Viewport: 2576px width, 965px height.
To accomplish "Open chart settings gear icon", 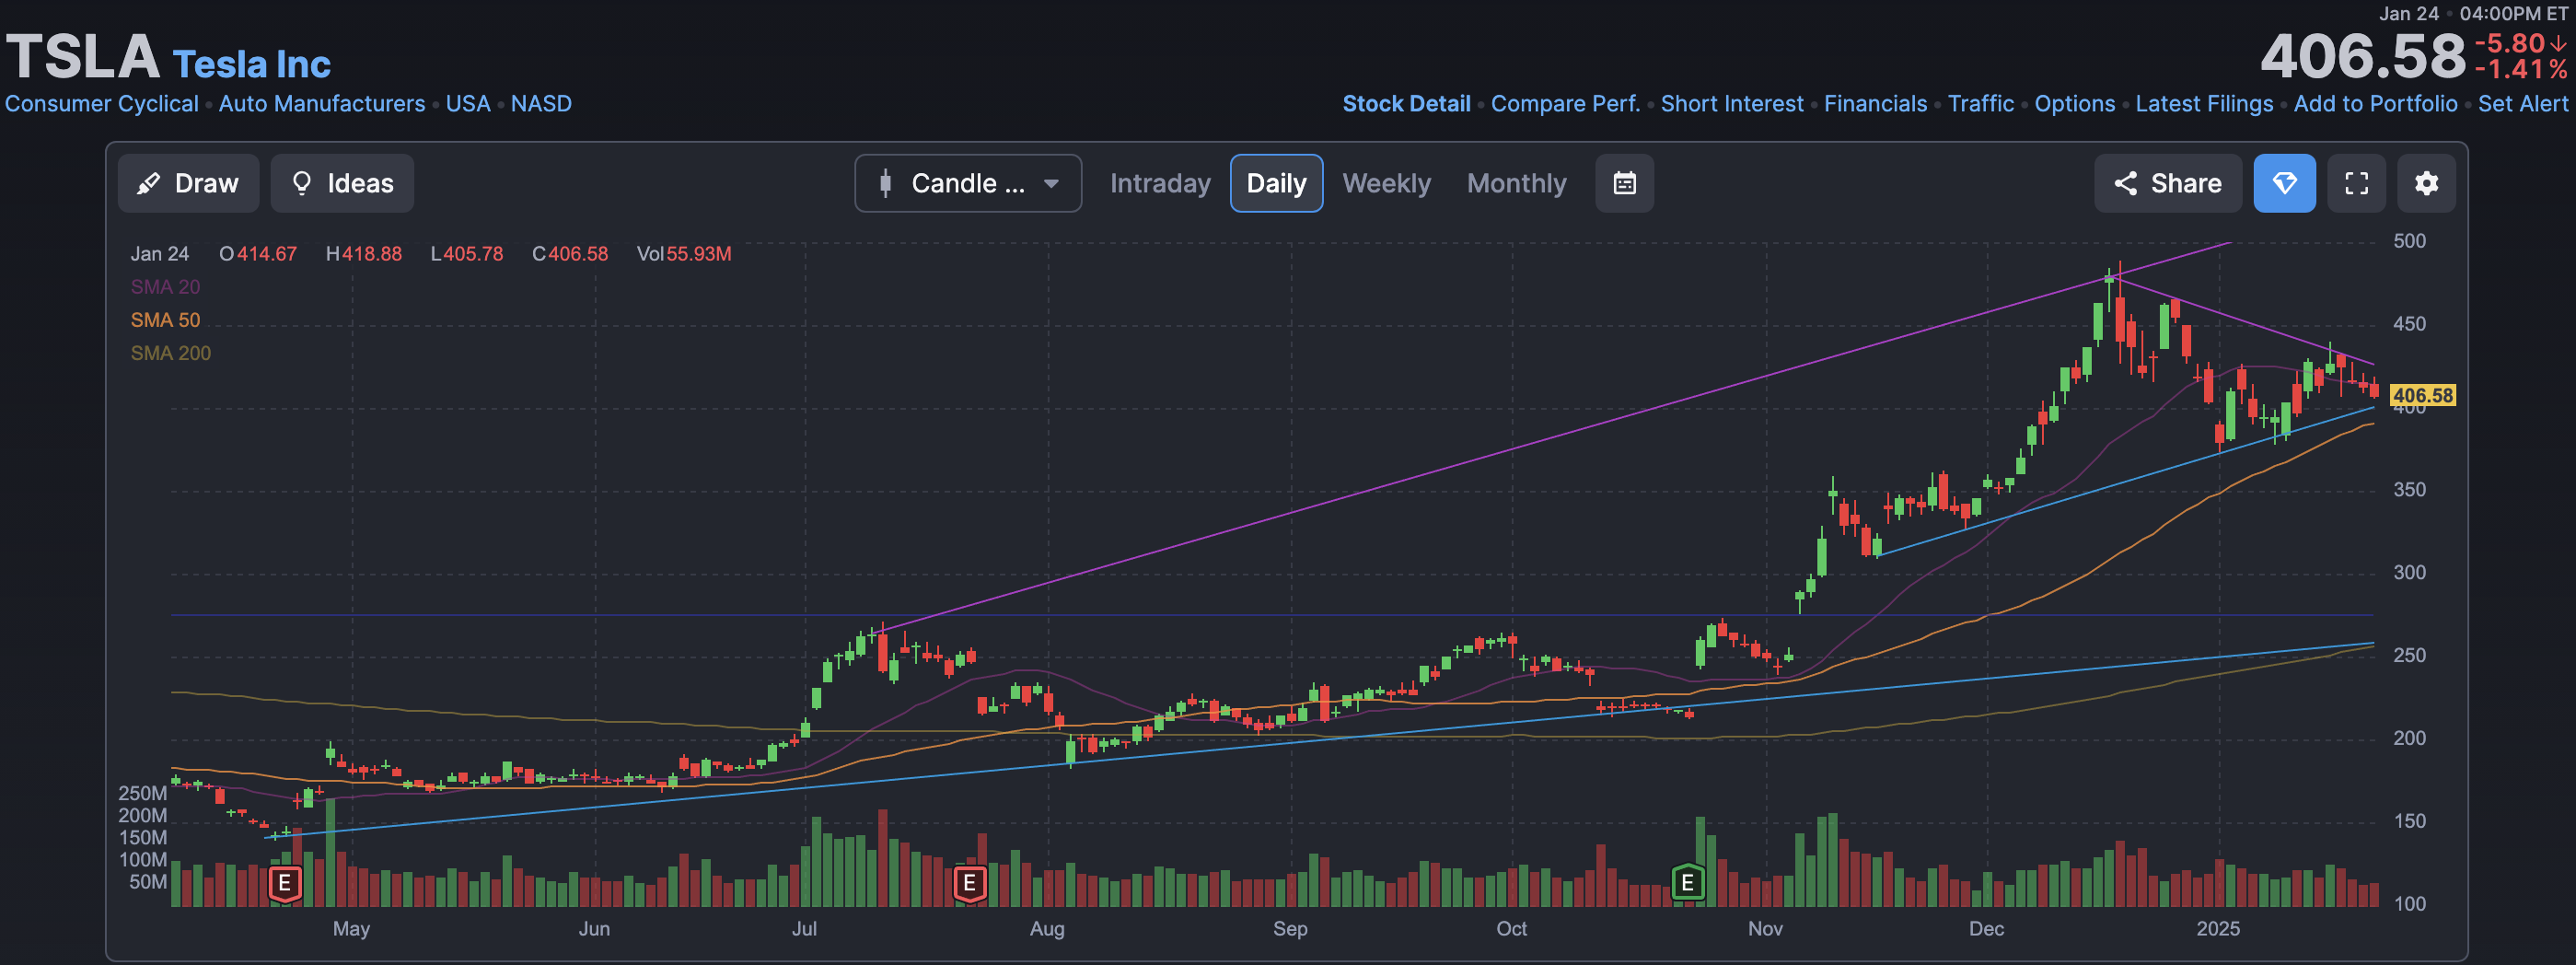I will (2426, 183).
